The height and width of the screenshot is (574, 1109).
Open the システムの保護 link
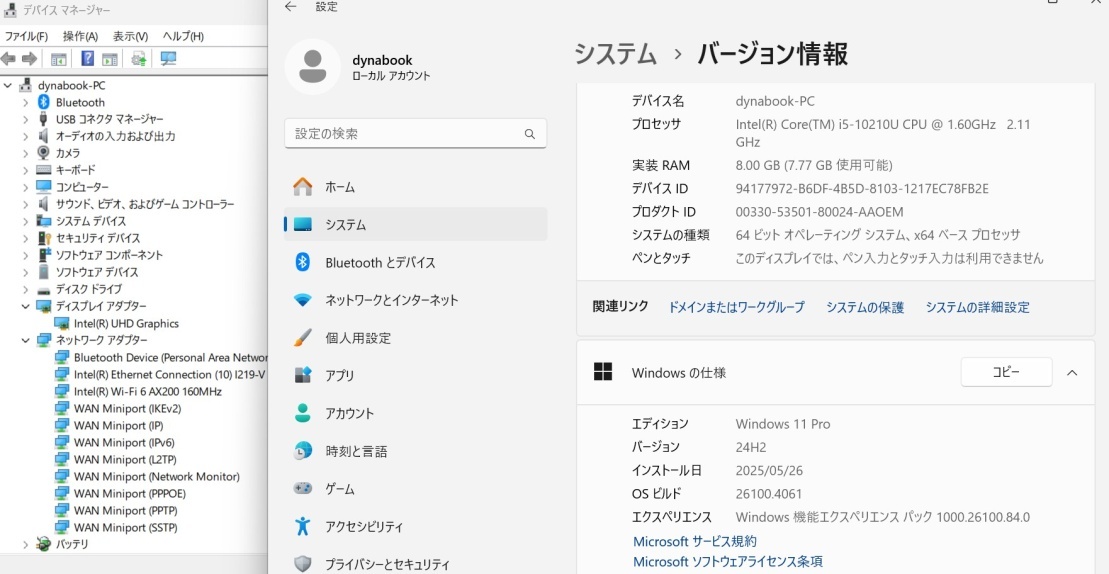pos(865,308)
